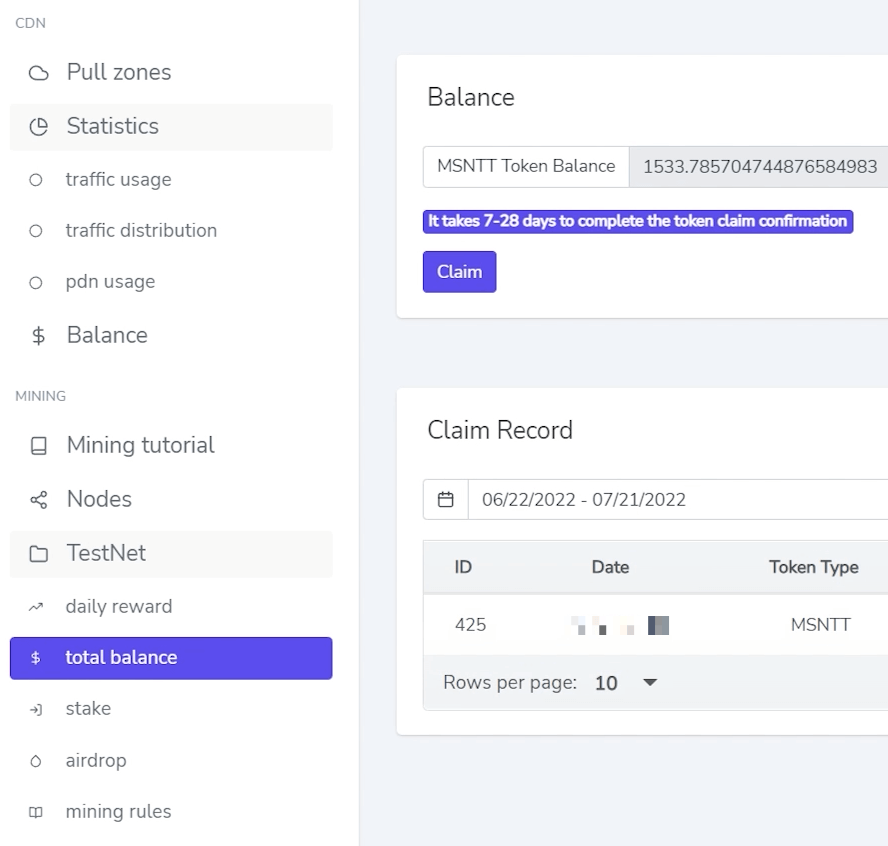Open the stake menu item
Image resolution: width=888 pixels, height=846 pixels.
171,709
